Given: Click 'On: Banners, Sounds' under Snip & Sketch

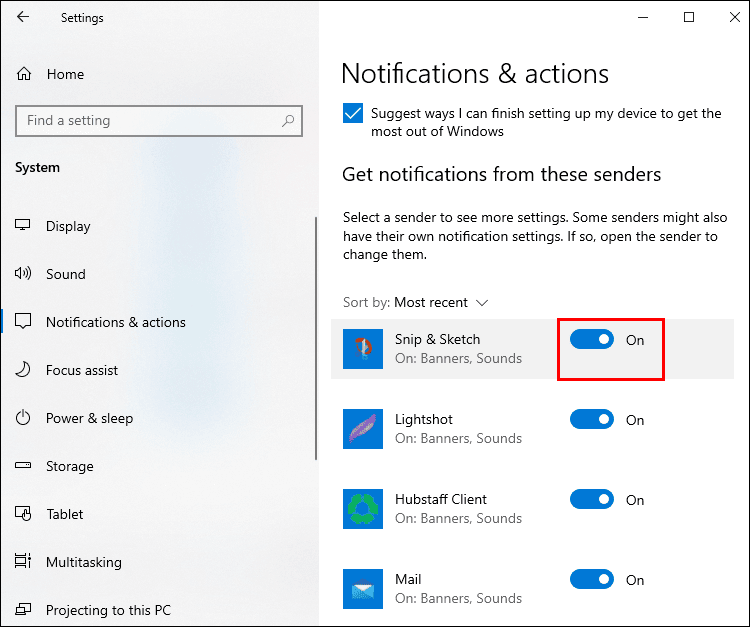Looking at the screenshot, I should pos(458,359).
